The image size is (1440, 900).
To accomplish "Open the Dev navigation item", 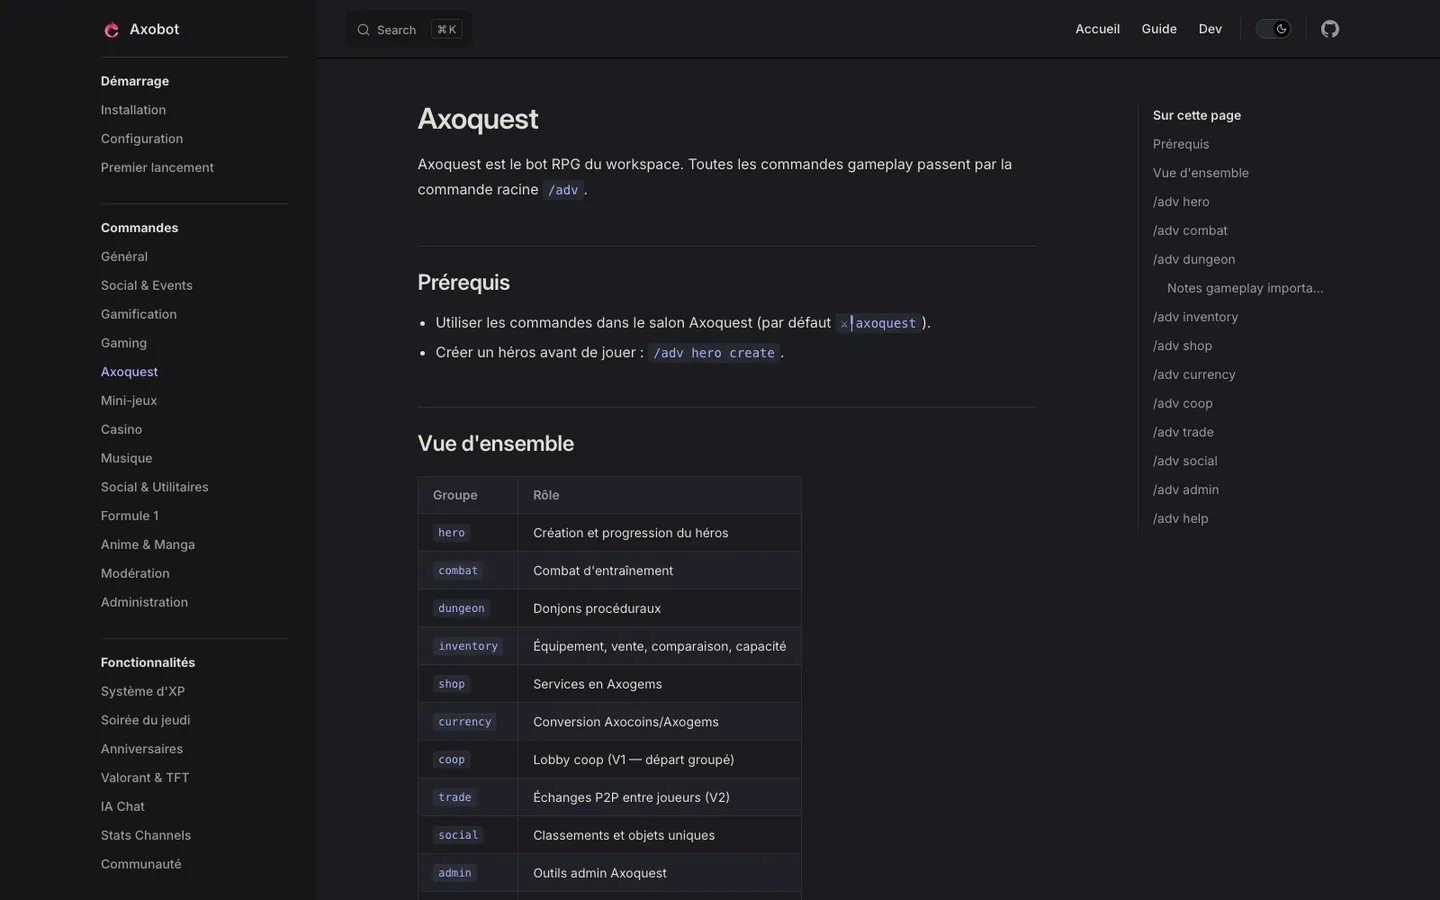I will [1210, 29].
